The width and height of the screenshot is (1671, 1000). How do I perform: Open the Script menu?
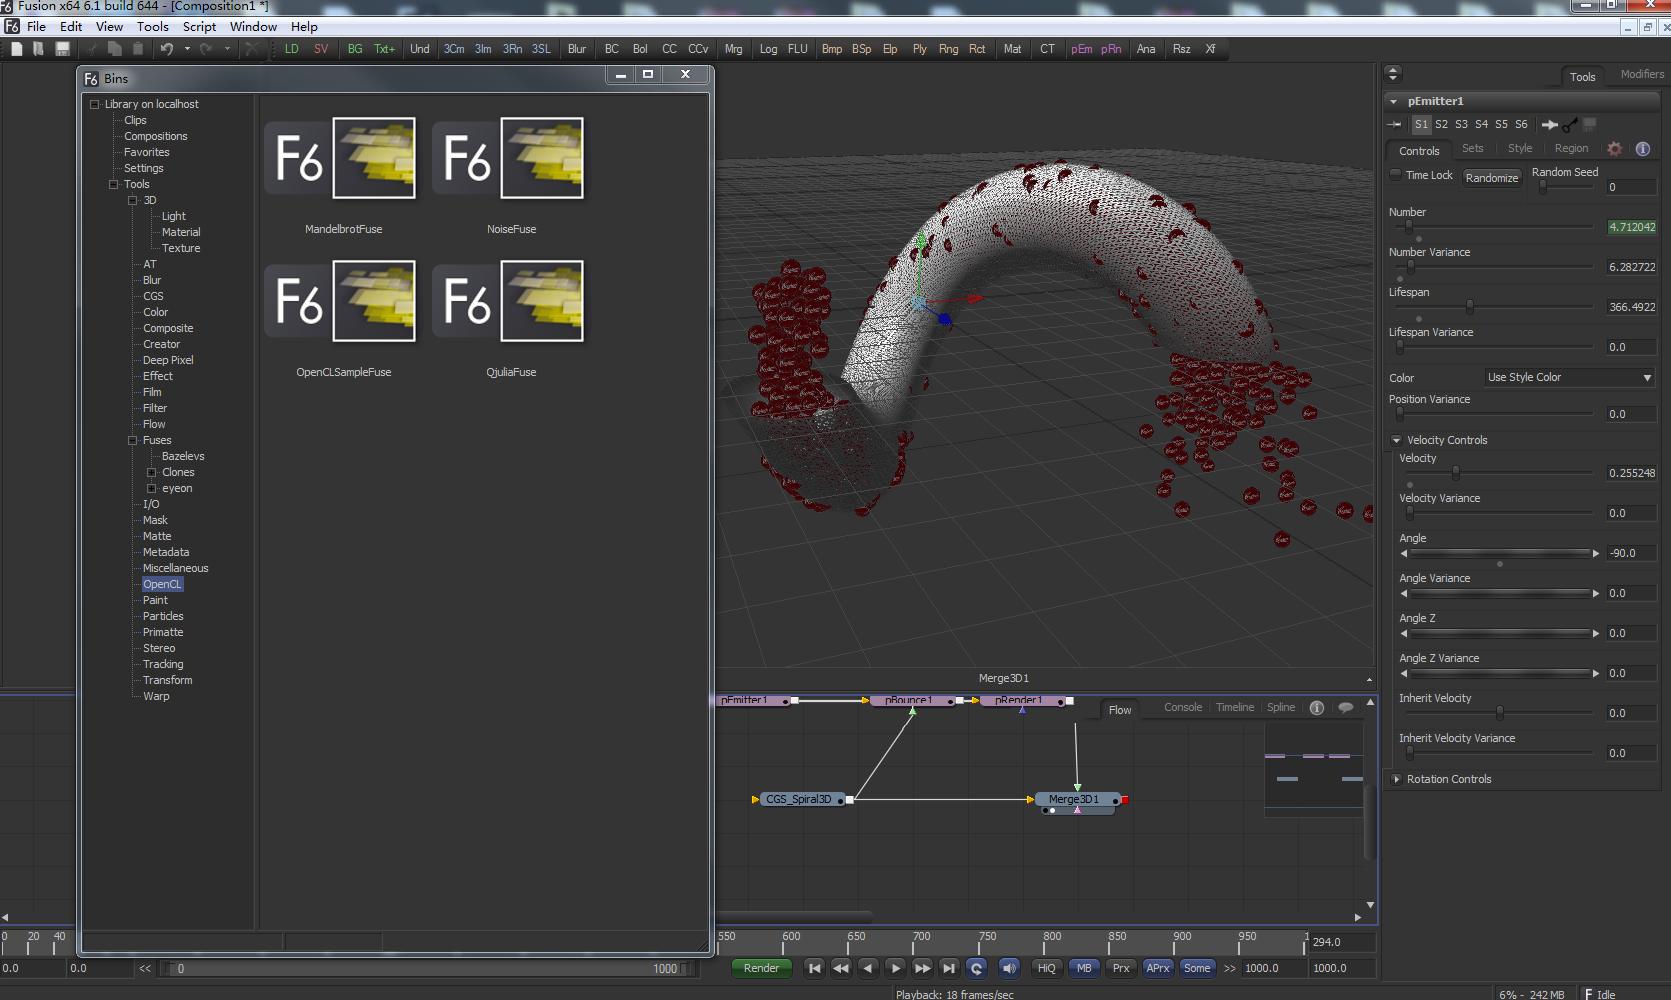199,27
